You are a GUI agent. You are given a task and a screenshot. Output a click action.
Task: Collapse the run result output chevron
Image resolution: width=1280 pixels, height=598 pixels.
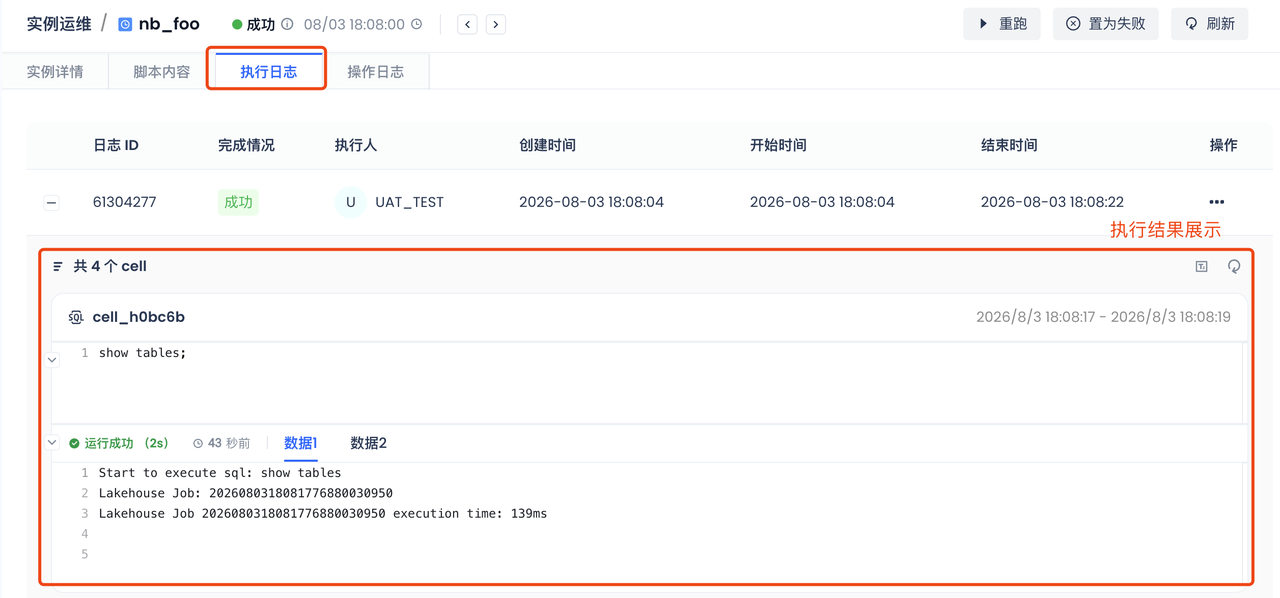pos(53,442)
